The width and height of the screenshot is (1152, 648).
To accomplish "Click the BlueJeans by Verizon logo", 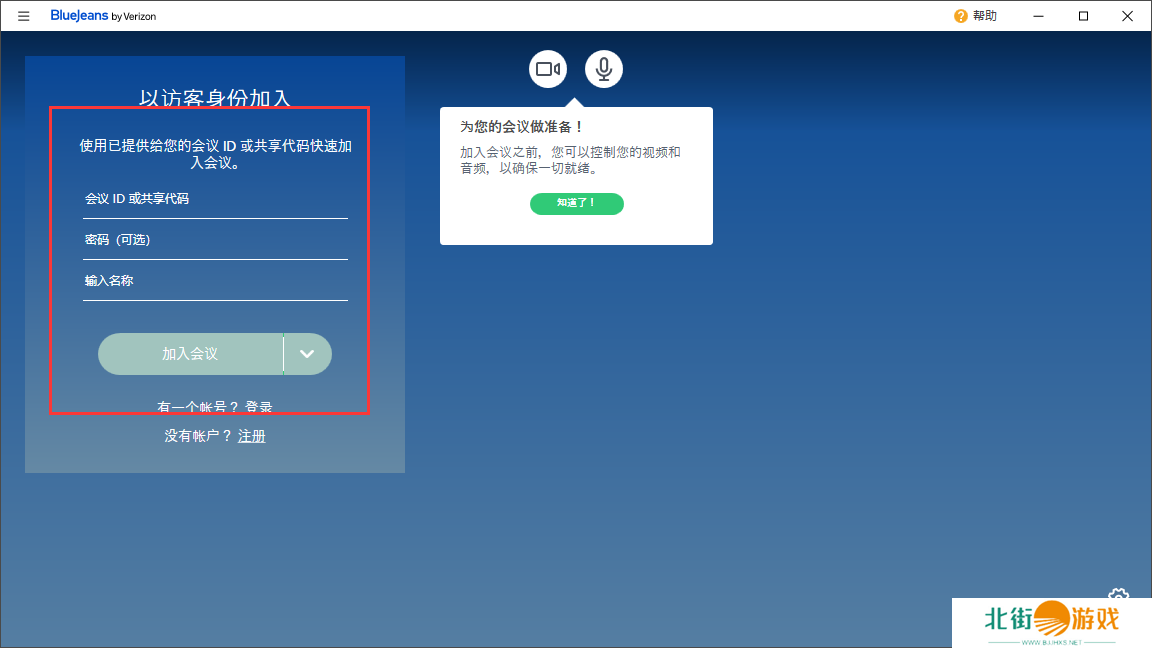I will [x=103, y=16].
